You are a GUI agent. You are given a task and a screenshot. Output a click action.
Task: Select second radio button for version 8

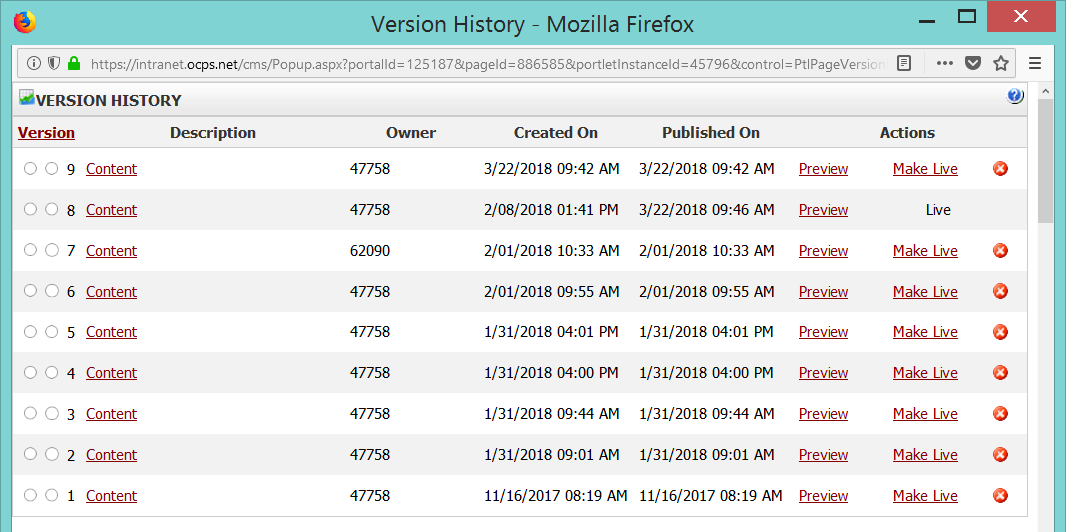[x=52, y=210]
